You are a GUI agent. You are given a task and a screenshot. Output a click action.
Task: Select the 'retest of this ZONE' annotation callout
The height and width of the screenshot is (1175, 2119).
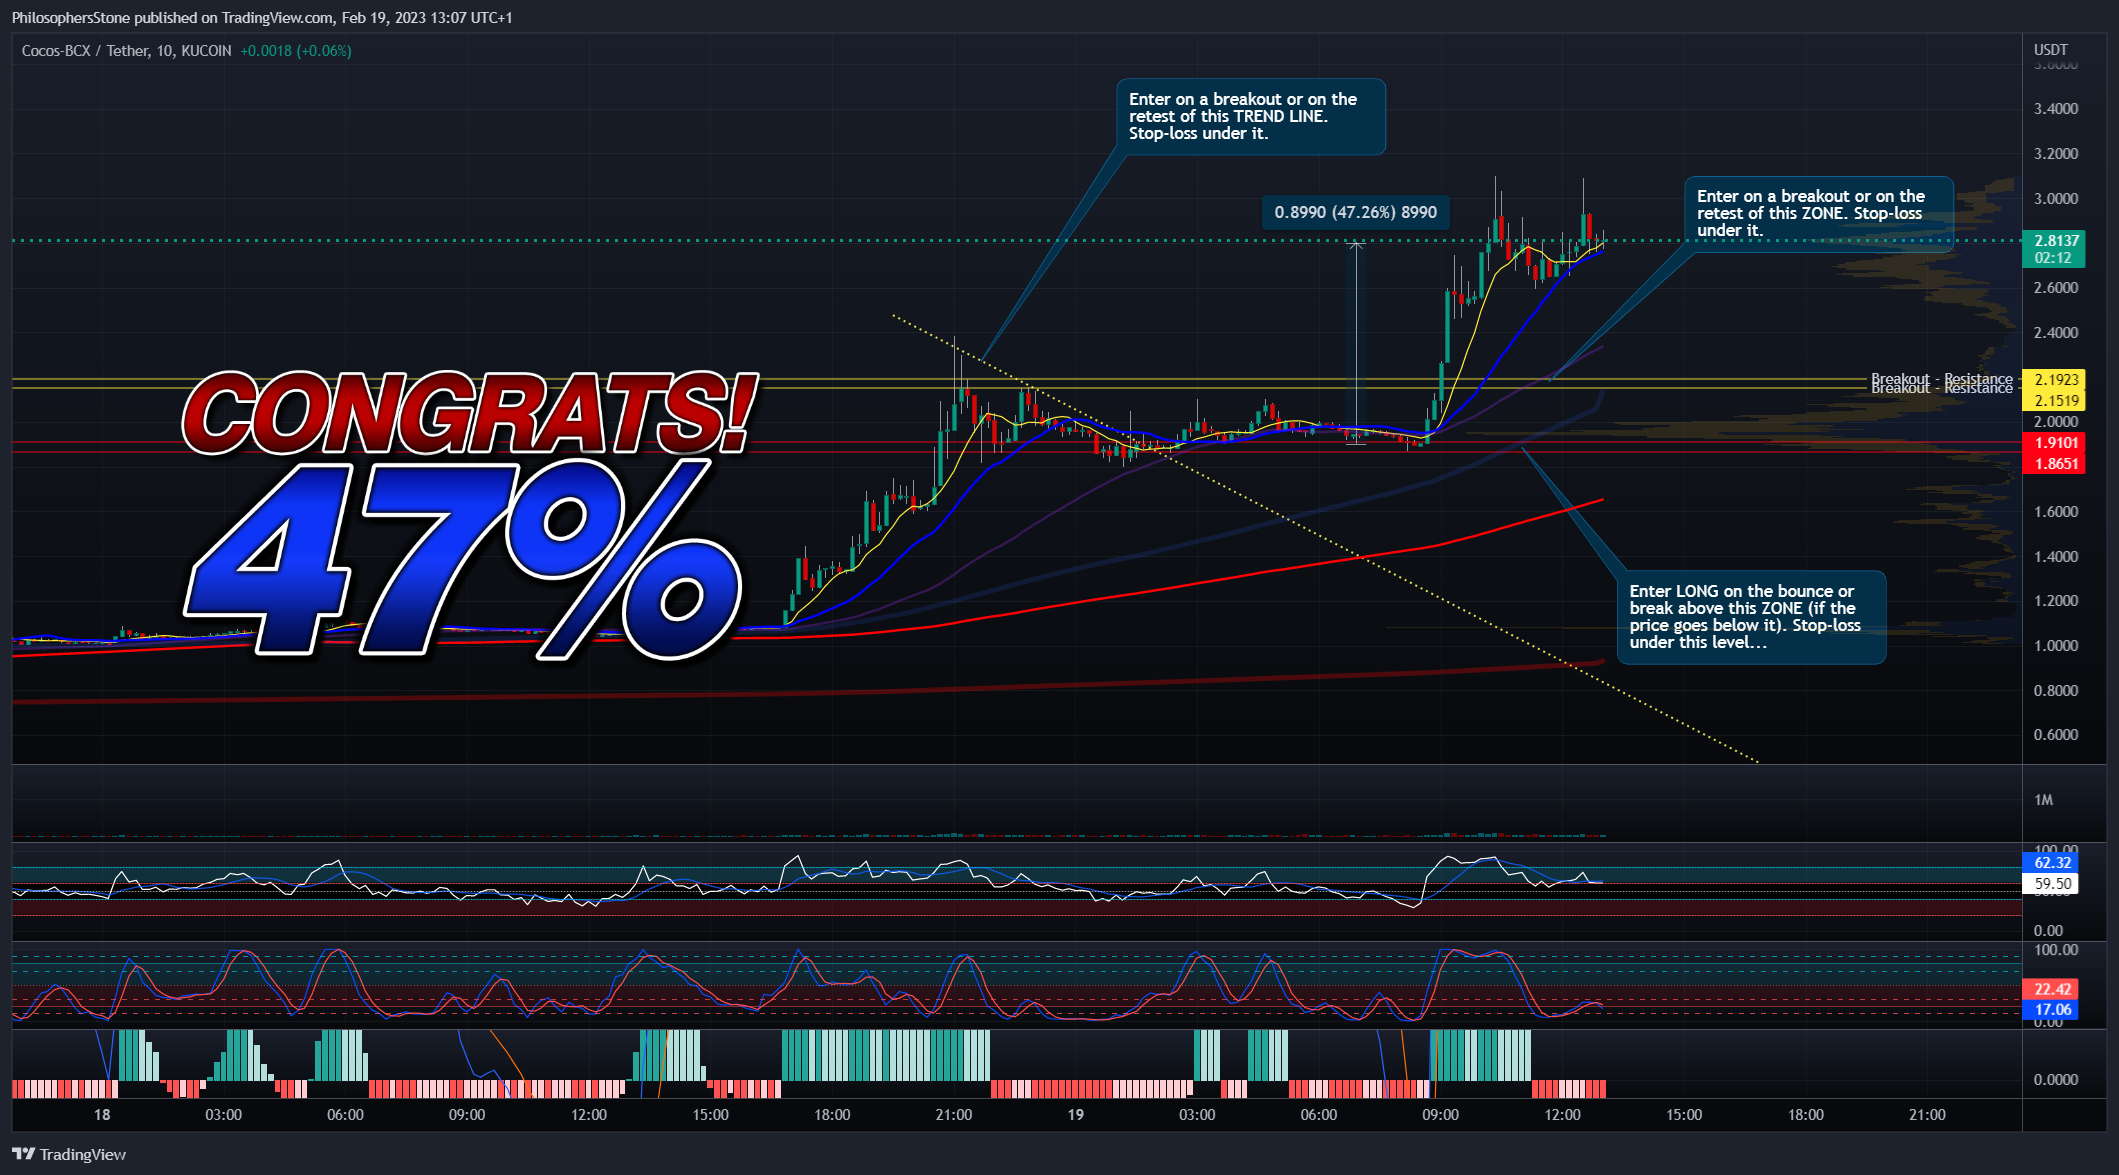[x=1818, y=214]
